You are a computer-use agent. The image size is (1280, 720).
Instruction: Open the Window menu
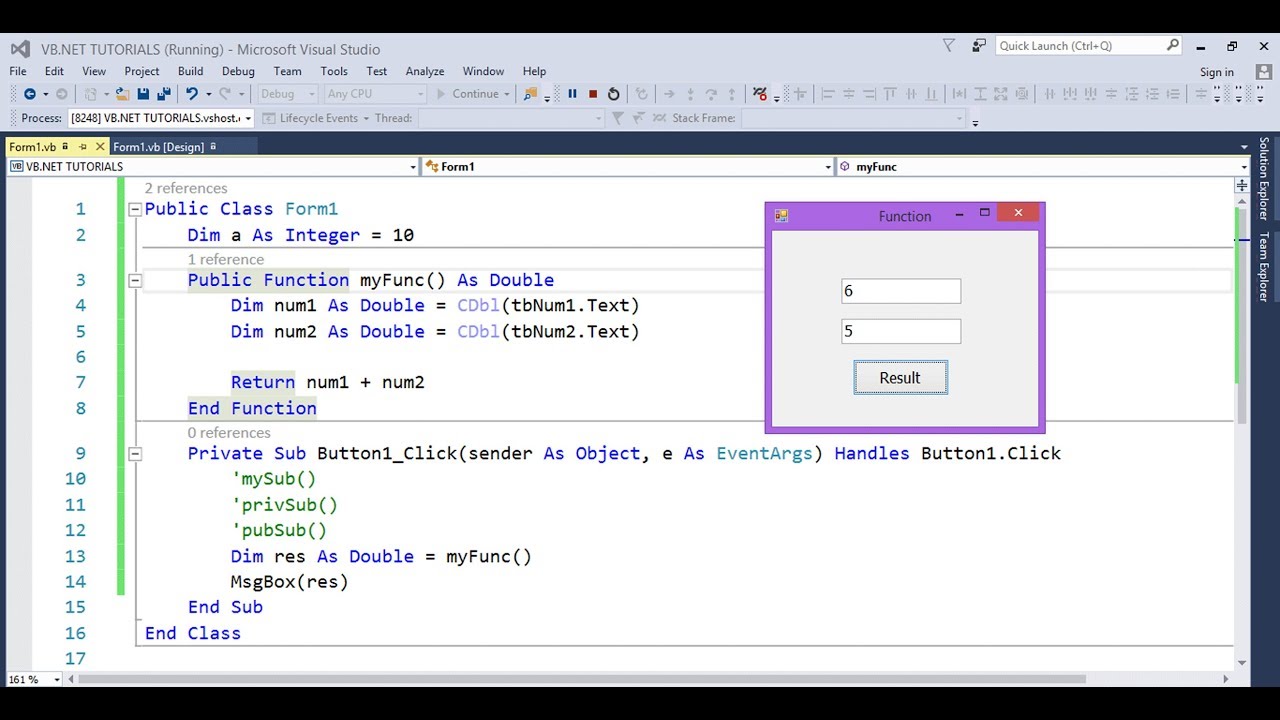(x=483, y=71)
